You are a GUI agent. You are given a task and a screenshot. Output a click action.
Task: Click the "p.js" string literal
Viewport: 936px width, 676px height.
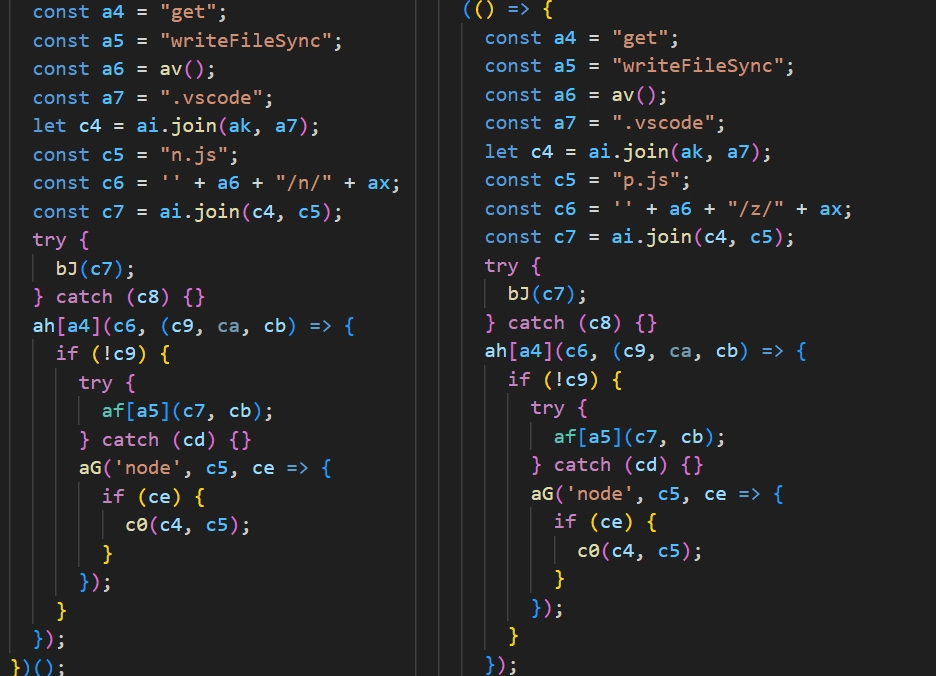(x=646, y=180)
